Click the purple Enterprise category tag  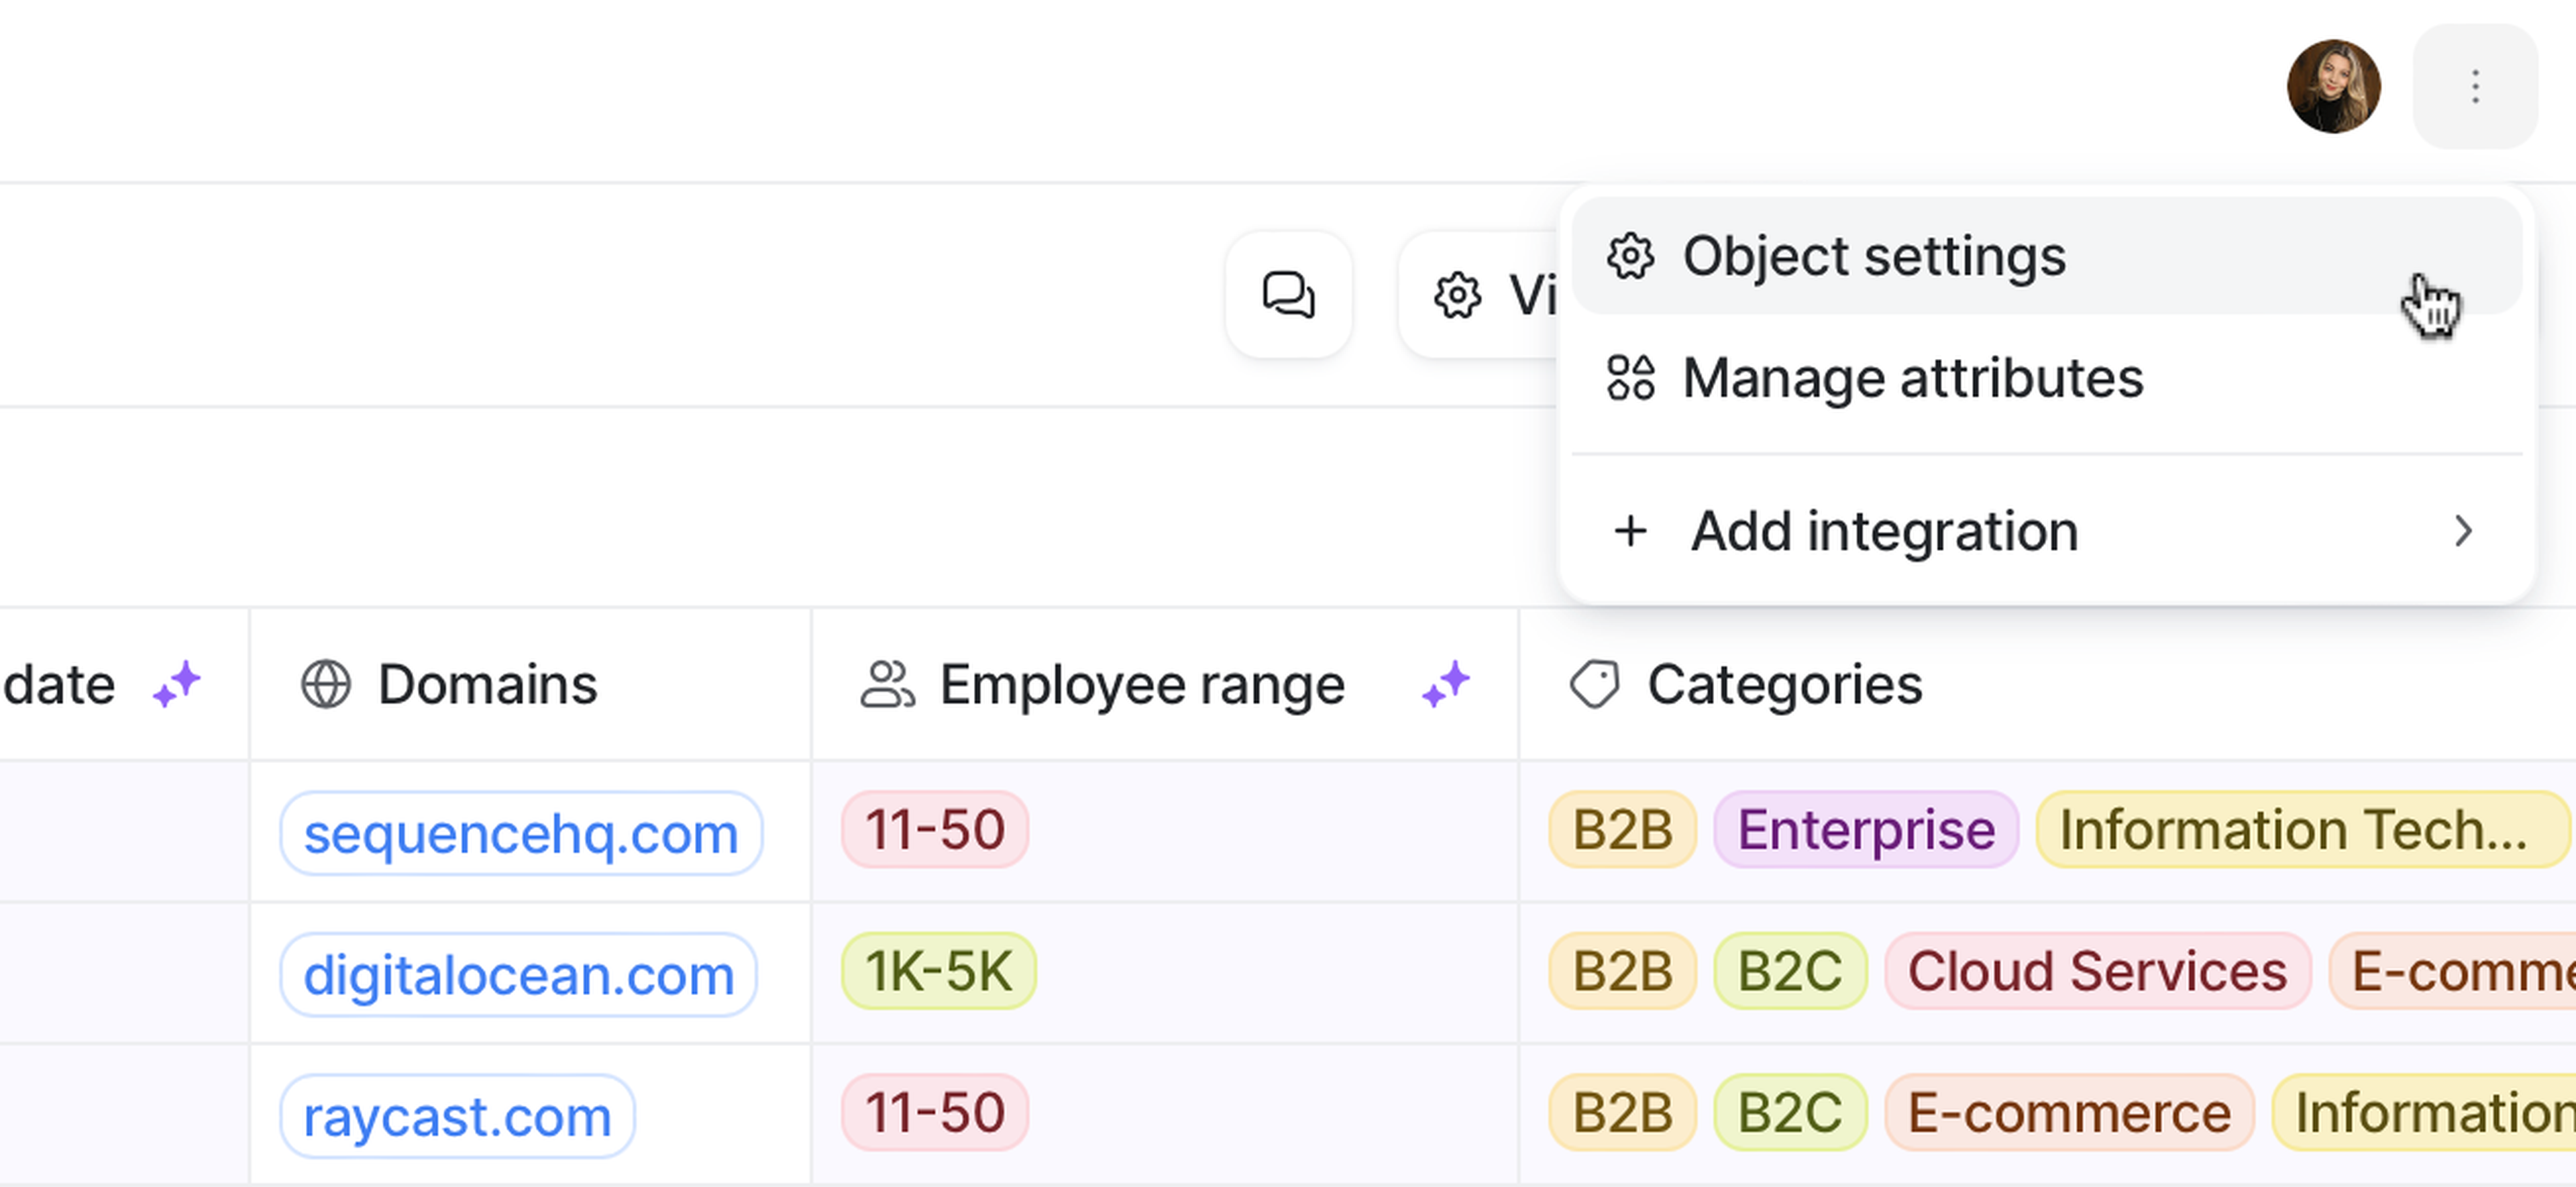1865,830
